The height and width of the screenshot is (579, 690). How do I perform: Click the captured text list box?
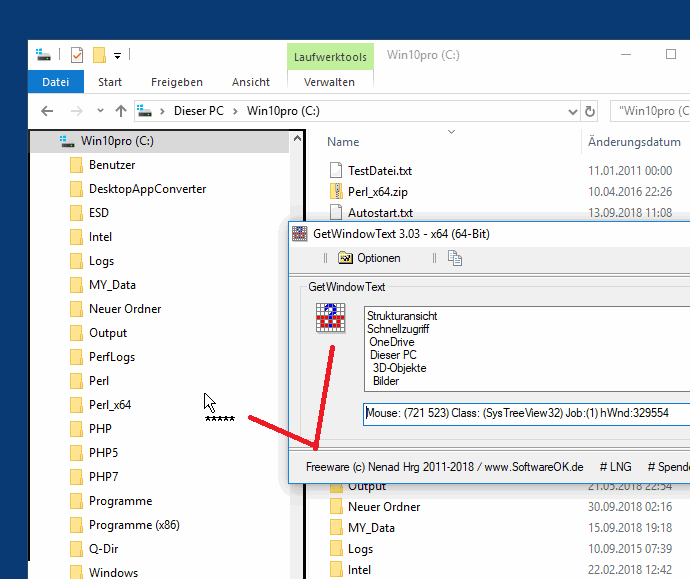coord(527,349)
